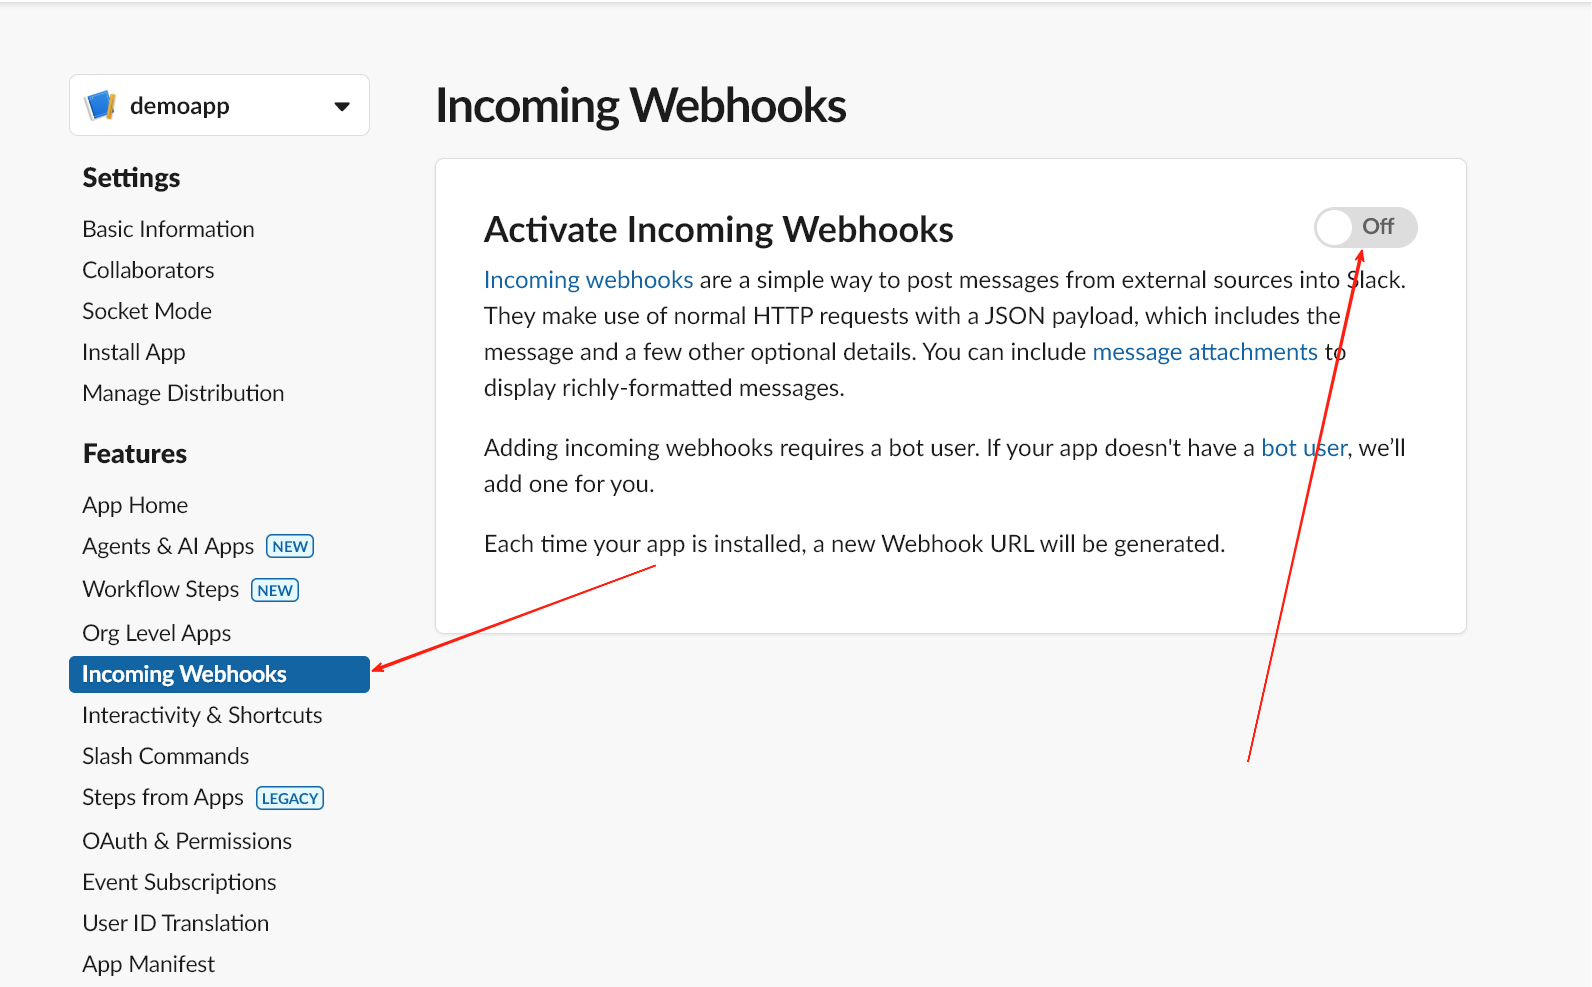Viewport: 1592px width, 987px height.
Task: Click the 'bot user' hyperlink
Action: [x=1303, y=448]
